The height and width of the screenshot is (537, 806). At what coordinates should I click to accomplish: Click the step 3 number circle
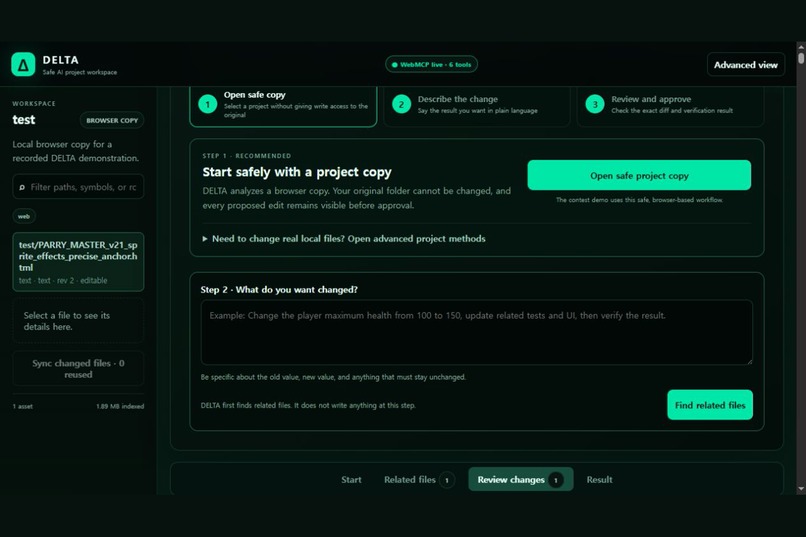(x=595, y=104)
